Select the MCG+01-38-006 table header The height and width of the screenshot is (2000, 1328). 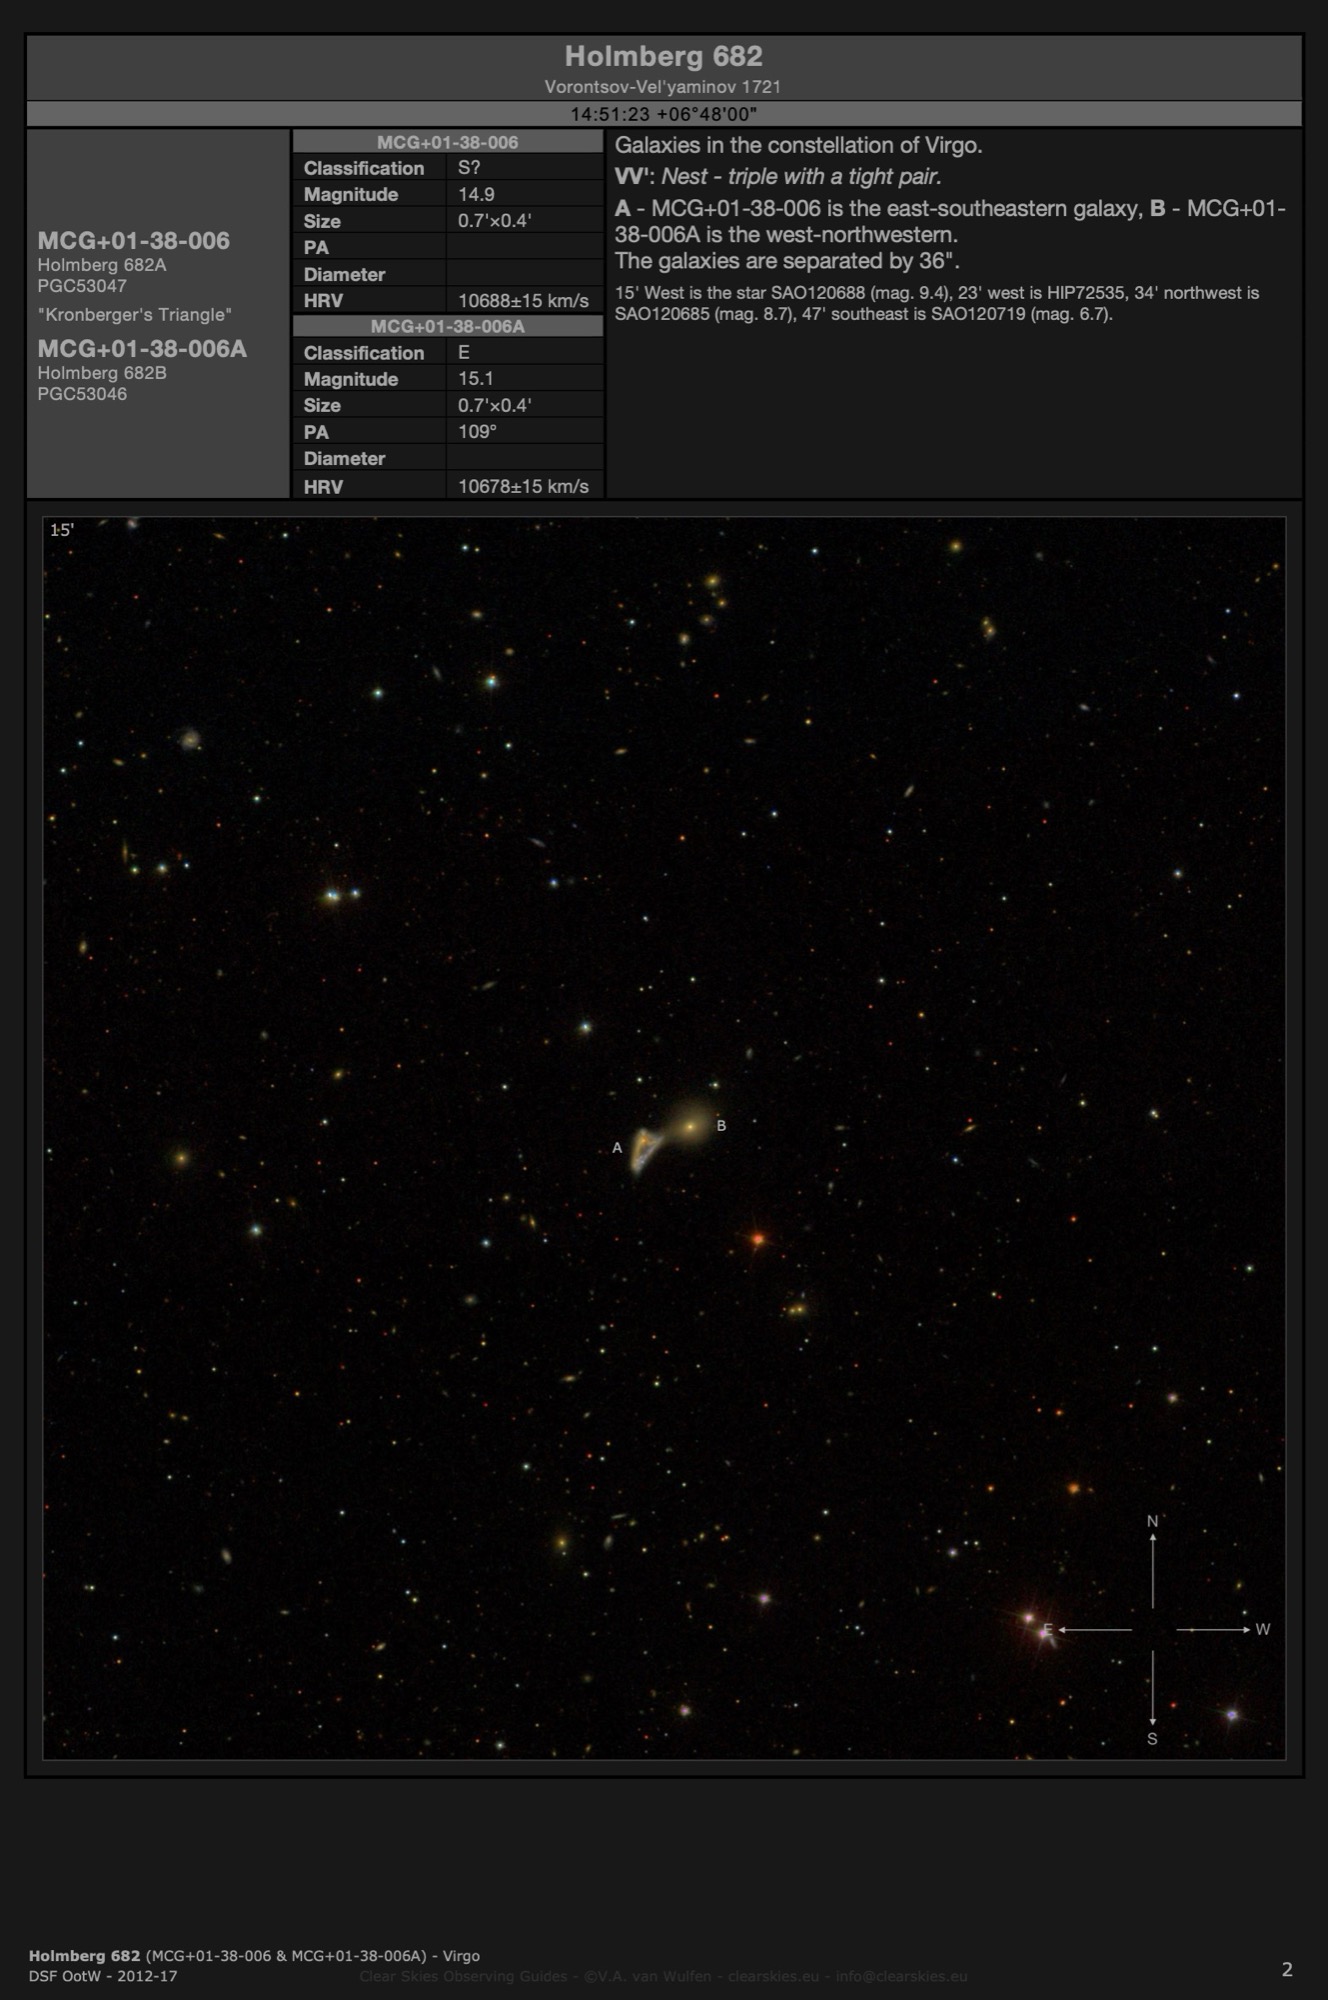pos(447,142)
